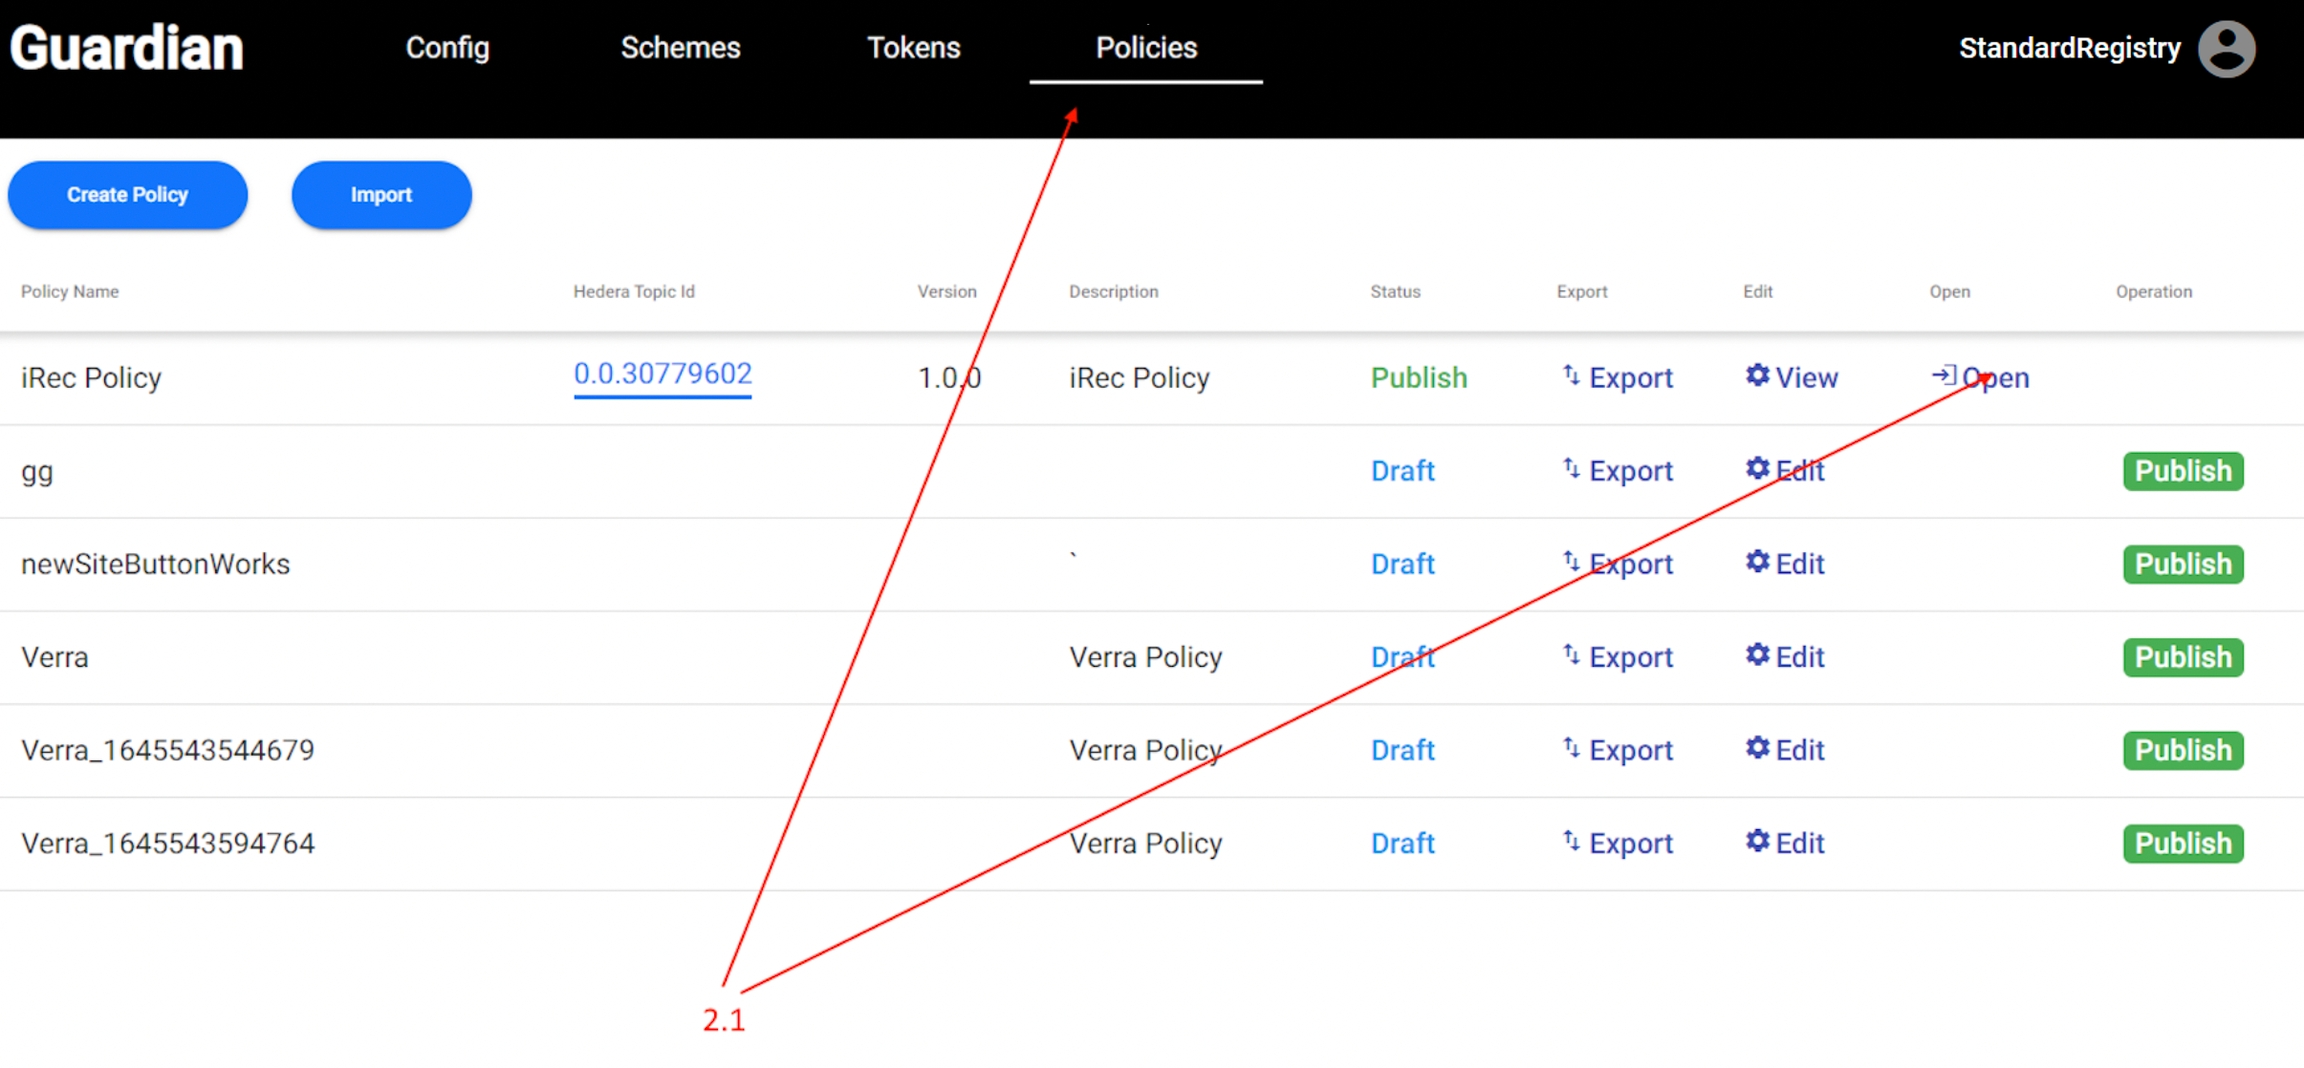
Task: Click the gear icon beside View for iRec Policy
Action: tap(1757, 375)
